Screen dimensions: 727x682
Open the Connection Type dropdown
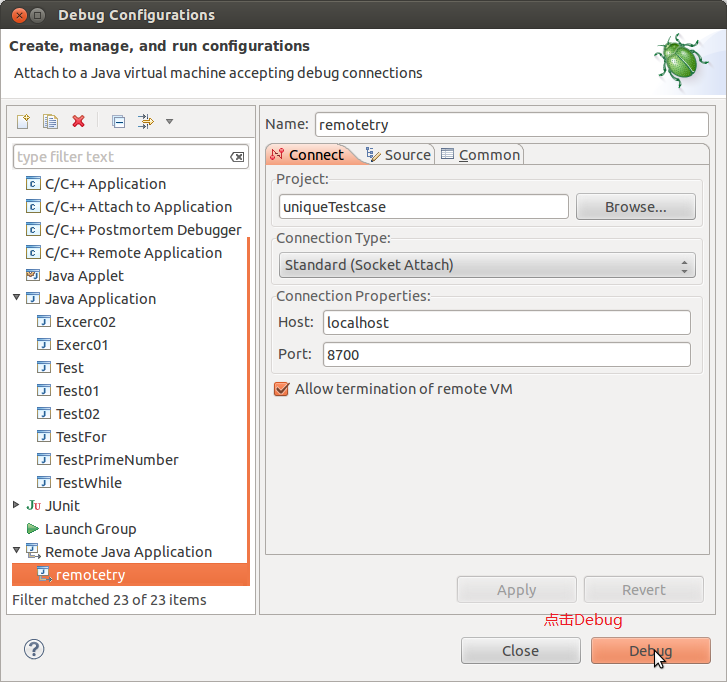coord(487,265)
